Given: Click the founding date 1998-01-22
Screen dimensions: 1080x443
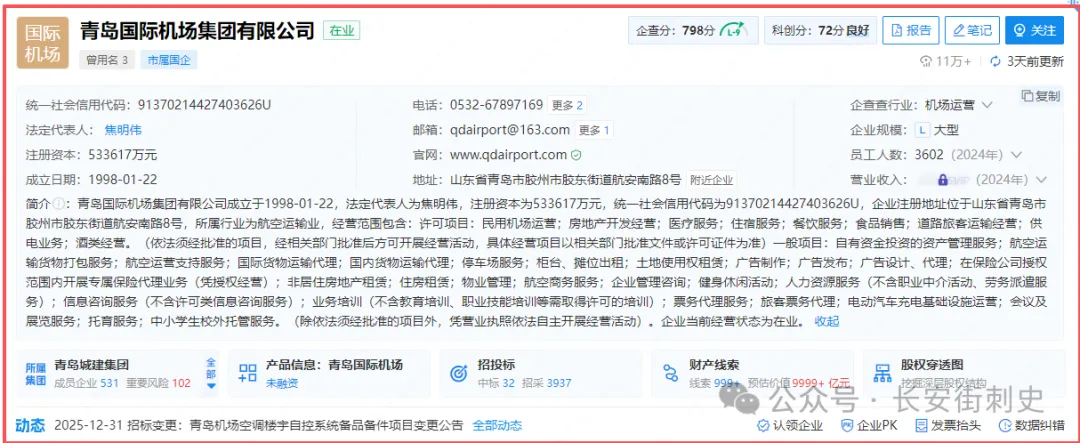Looking at the screenshot, I should tap(123, 180).
